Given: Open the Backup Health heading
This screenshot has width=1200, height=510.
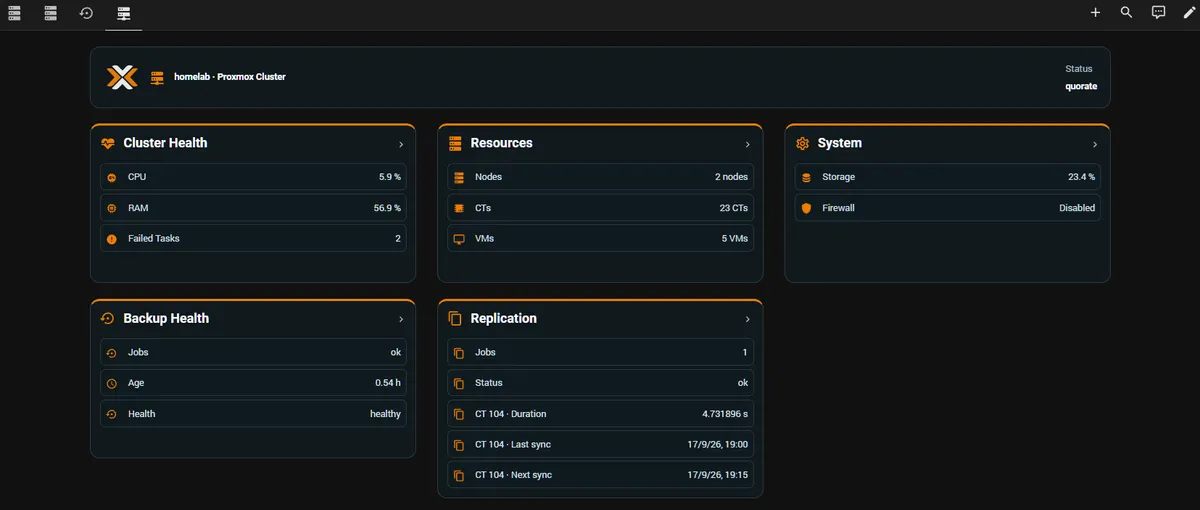Looking at the screenshot, I should pos(166,318).
